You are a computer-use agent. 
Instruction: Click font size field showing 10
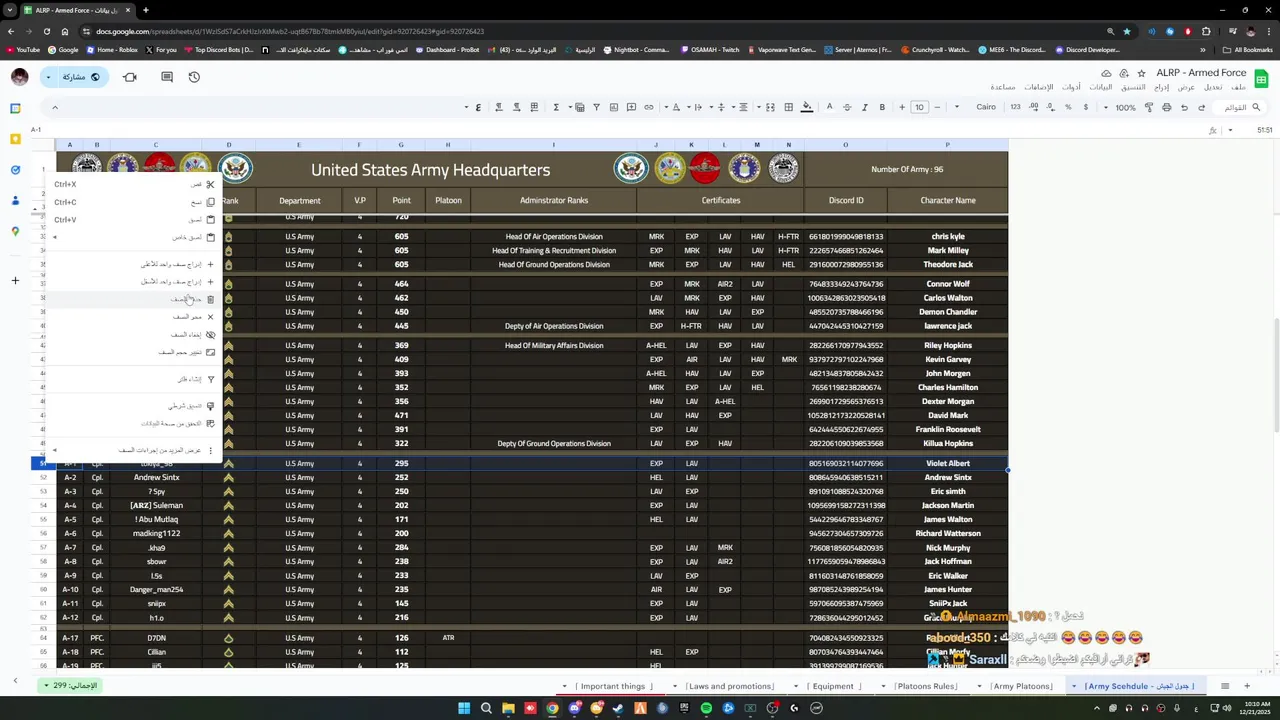pos(919,107)
